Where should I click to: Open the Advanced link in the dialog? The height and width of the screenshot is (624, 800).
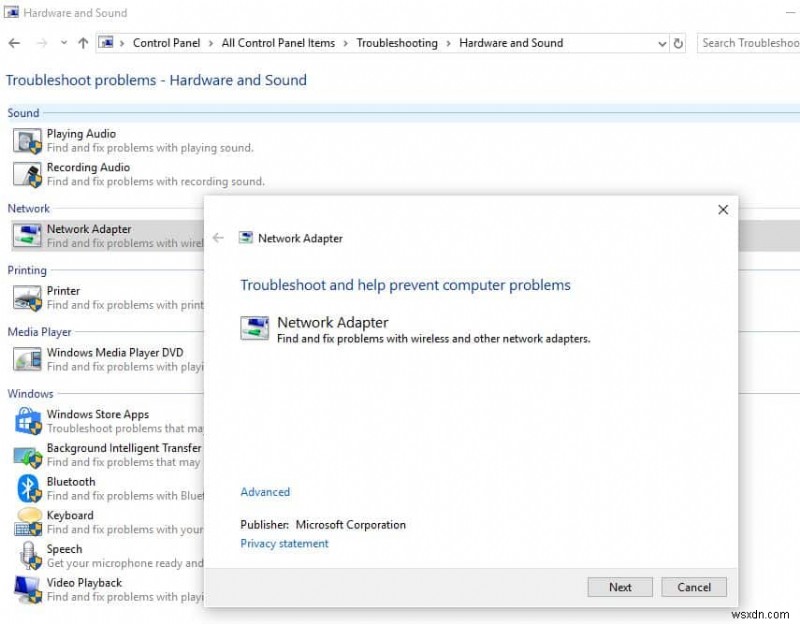pyautogui.click(x=264, y=492)
